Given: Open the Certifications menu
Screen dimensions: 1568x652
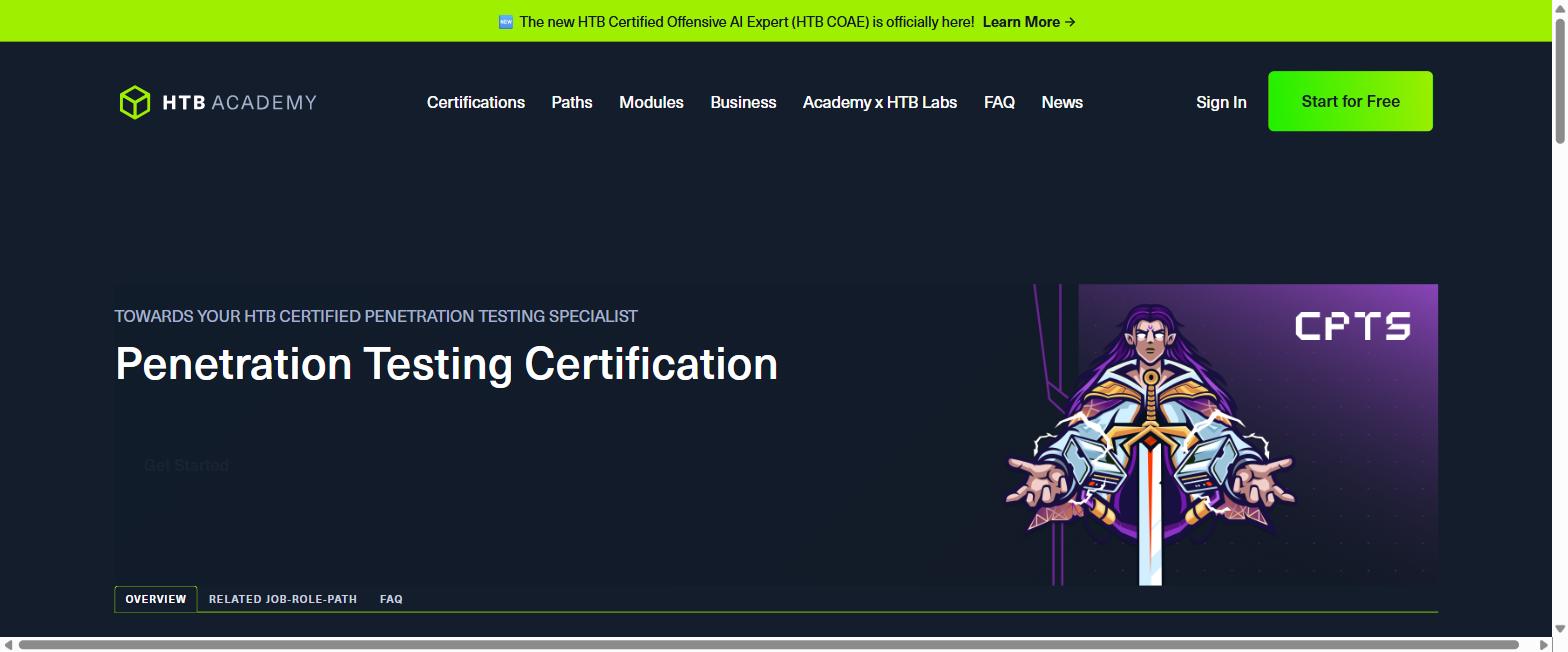Looking at the screenshot, I should point(476,102).
